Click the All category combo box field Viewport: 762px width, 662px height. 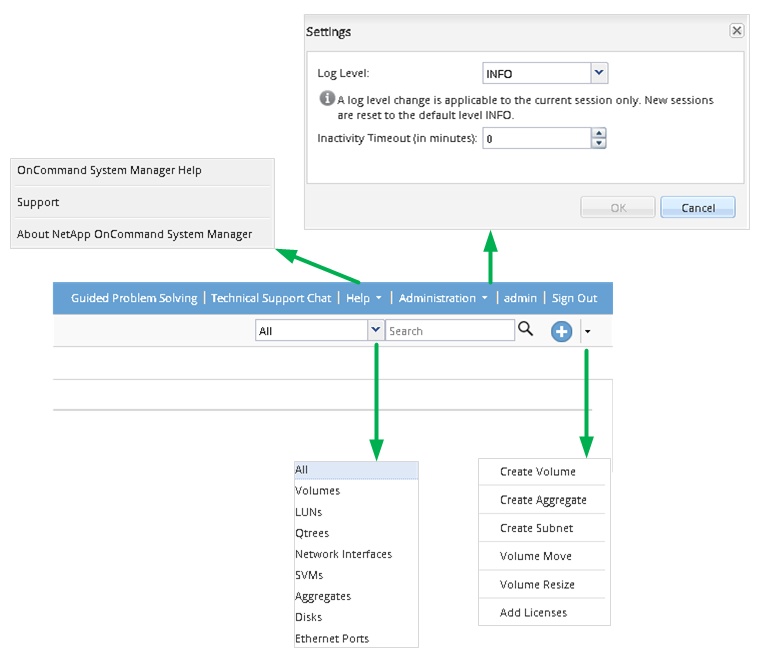click(x=312, y=331)
